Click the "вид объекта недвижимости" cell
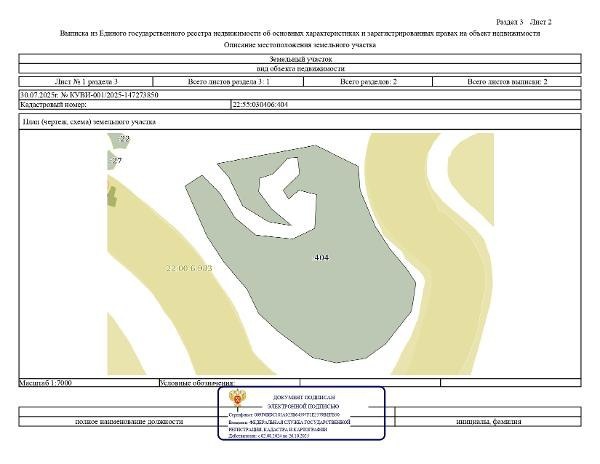Image resolution: width=600 pixels, height=464 pixels. 300,69
